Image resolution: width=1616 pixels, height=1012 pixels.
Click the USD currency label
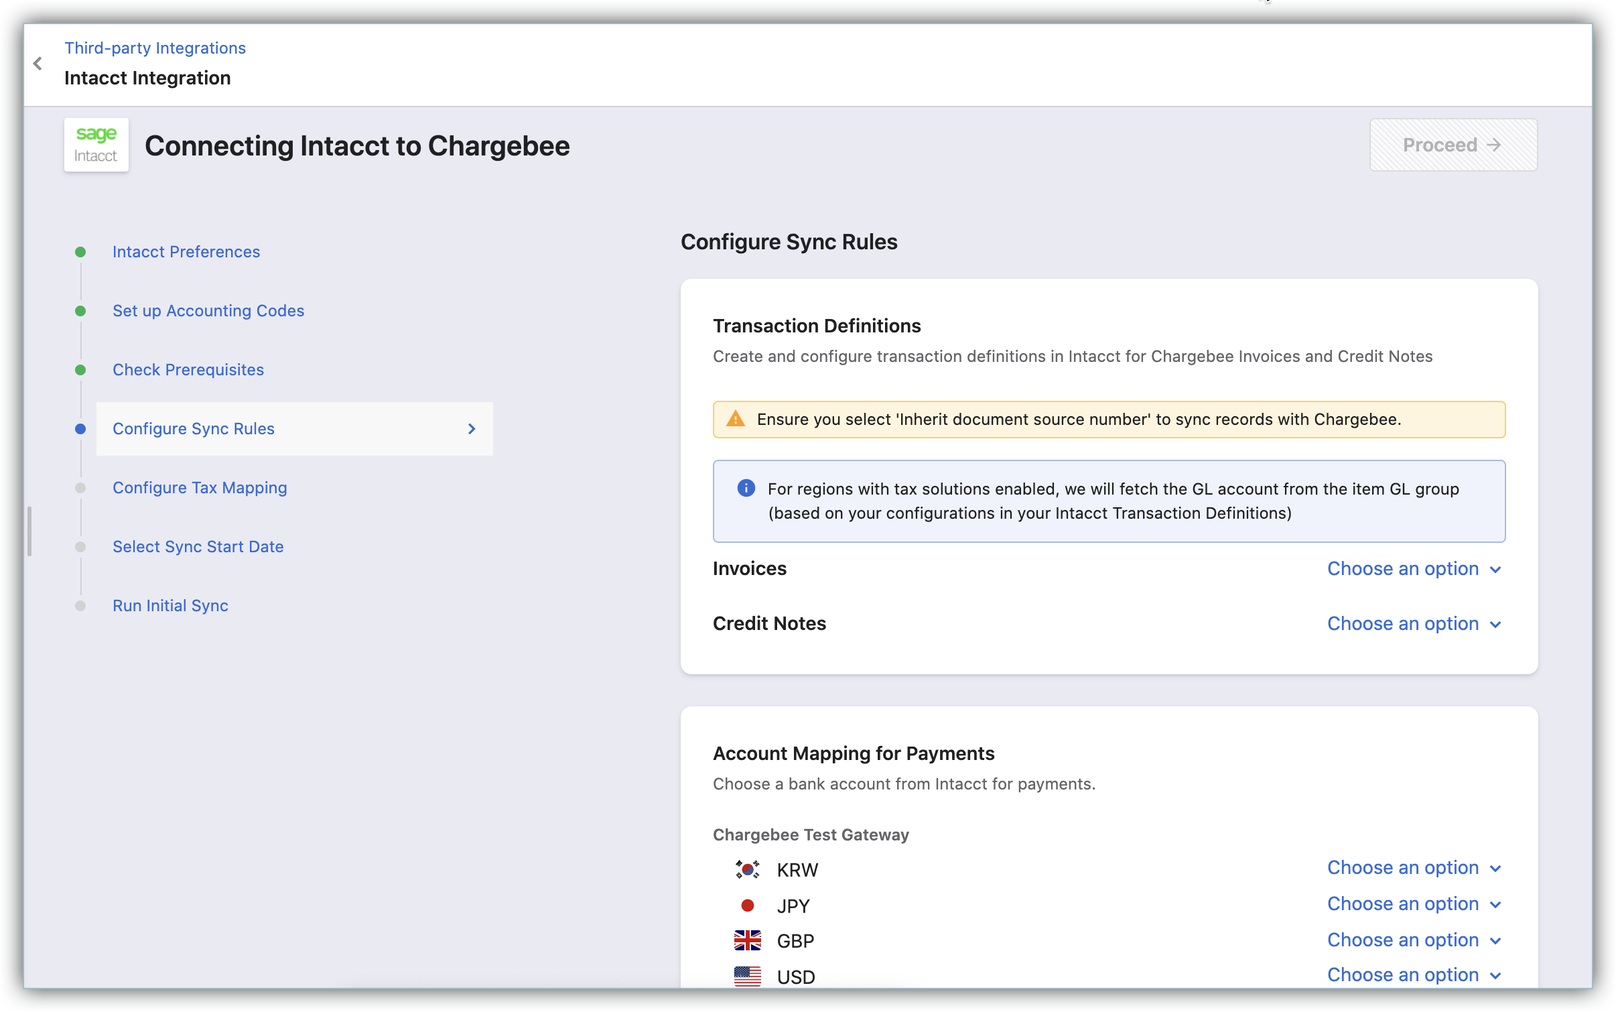click(796, 977)
